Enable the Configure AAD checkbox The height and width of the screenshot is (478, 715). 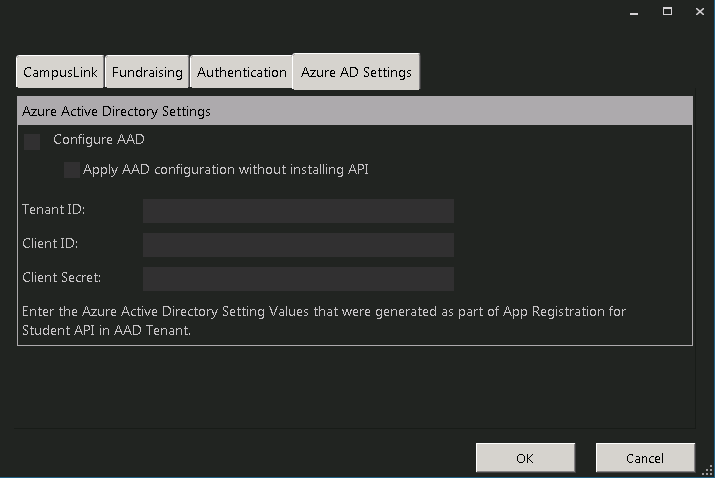tap(32, 141)
